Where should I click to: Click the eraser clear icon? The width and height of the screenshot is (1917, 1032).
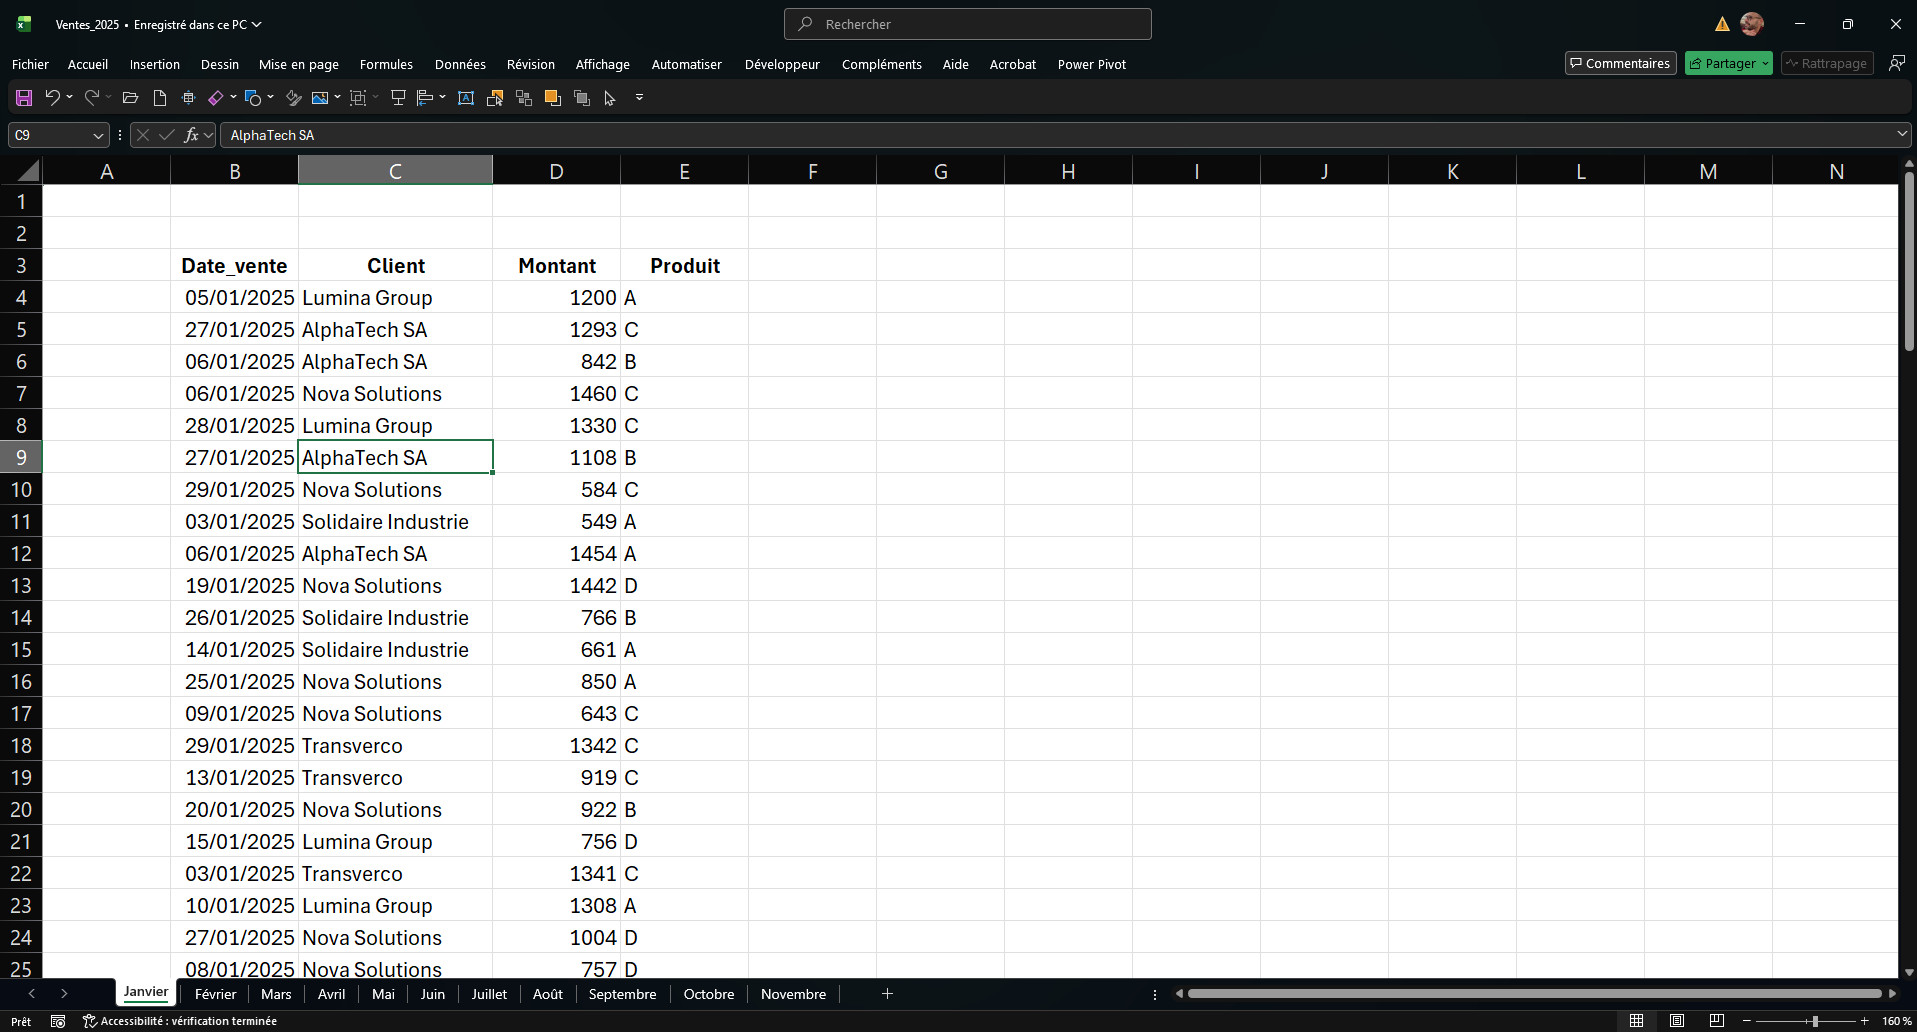(x=215, y=98)
